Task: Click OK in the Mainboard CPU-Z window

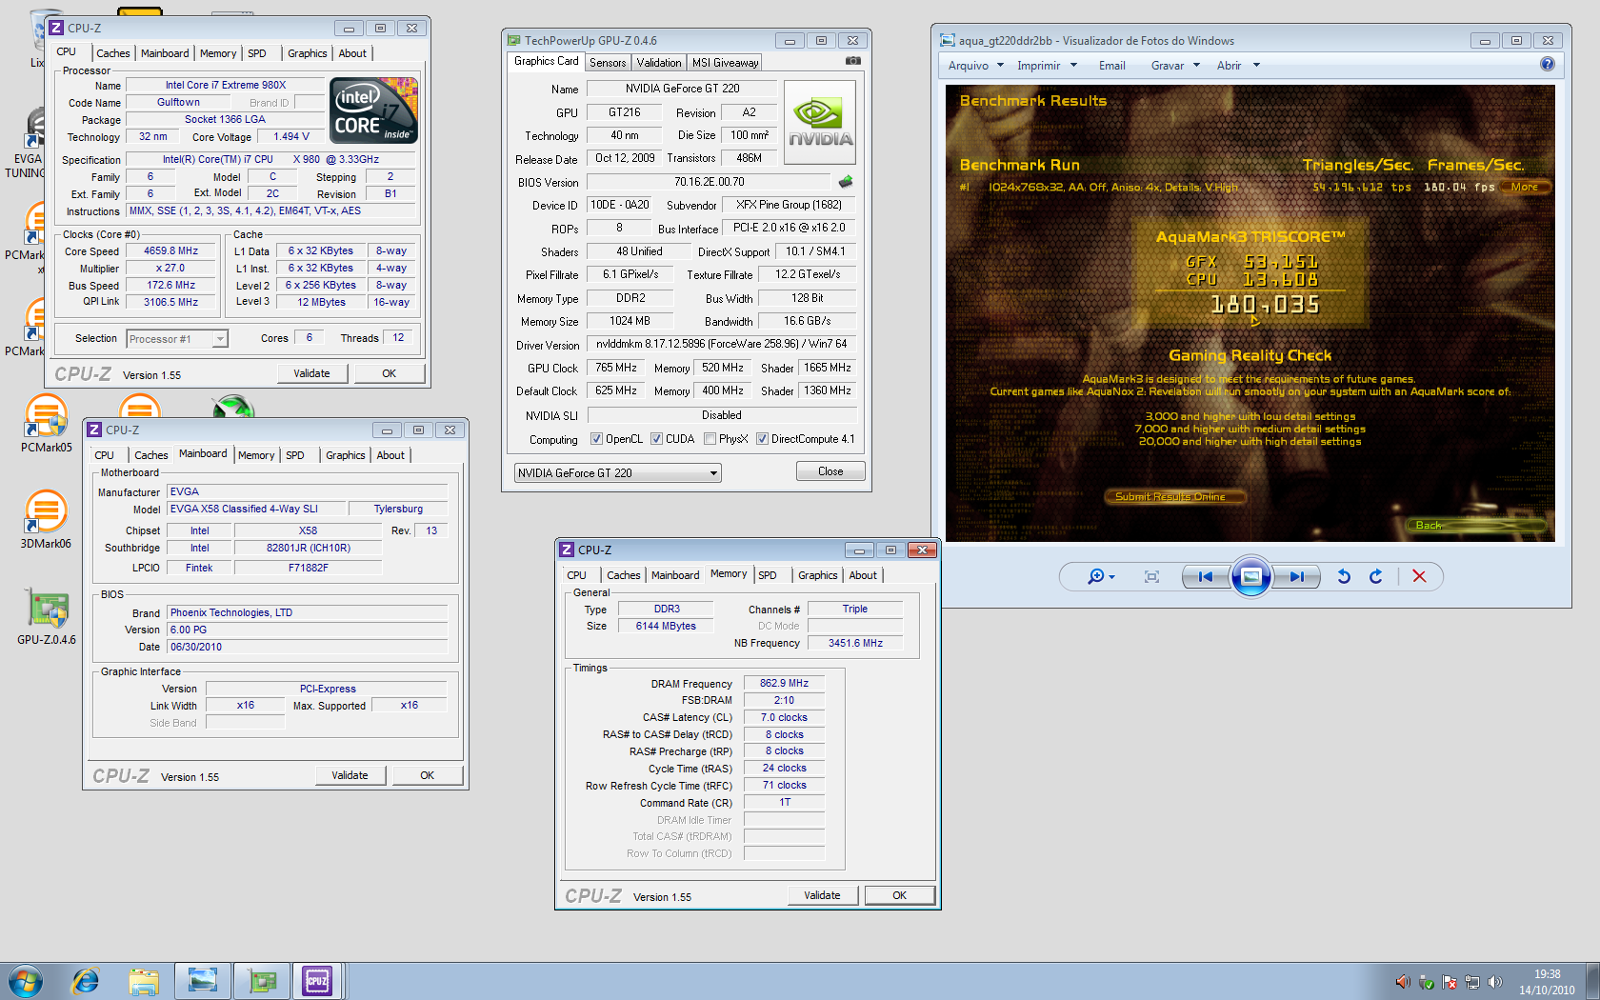Action: [427, 776]
